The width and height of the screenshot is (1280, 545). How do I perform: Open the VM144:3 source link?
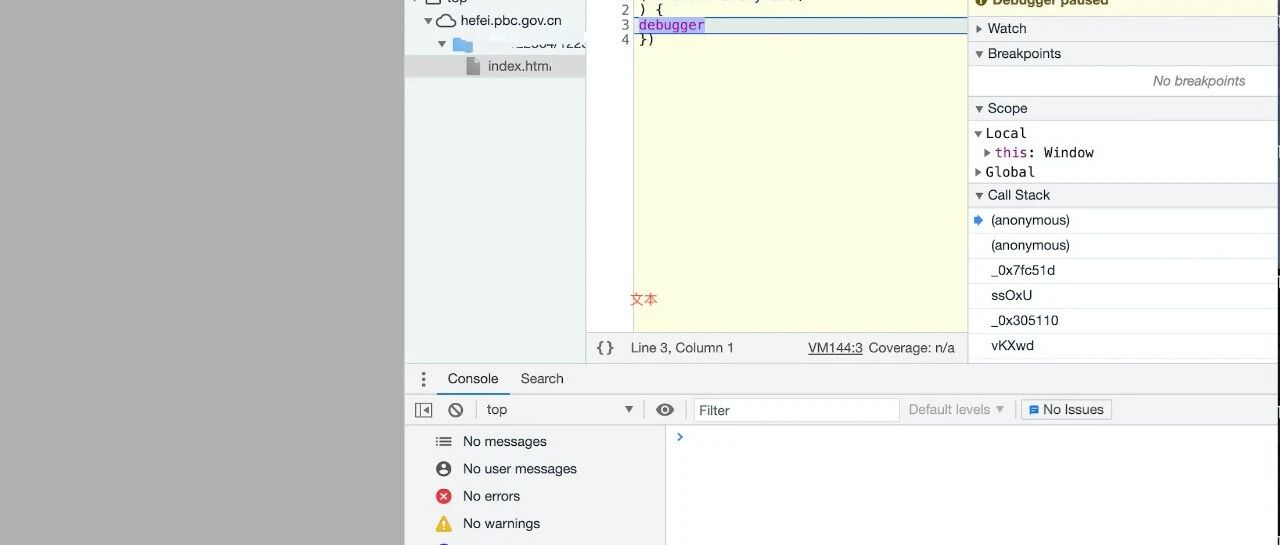[835, 348]
